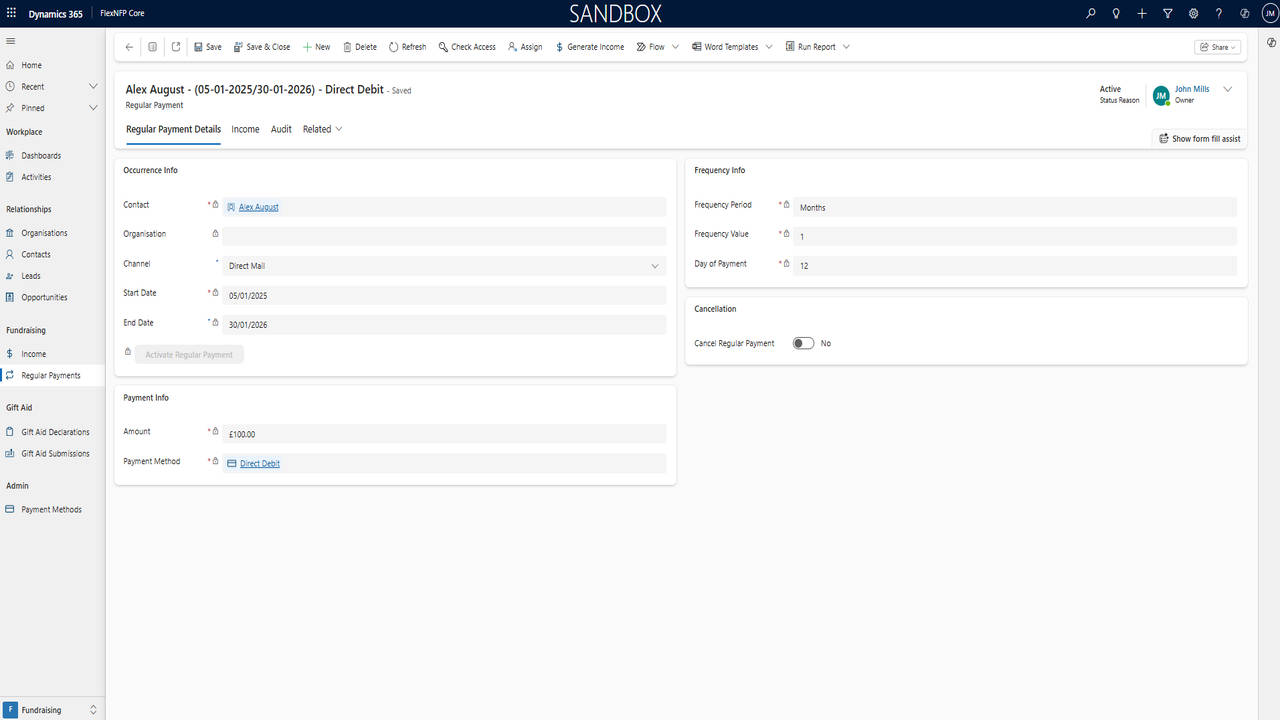The height and width of the screenshot is (720, 1280).
Task: Expand the Flow dropdown
Action: [x=675, y=46]
